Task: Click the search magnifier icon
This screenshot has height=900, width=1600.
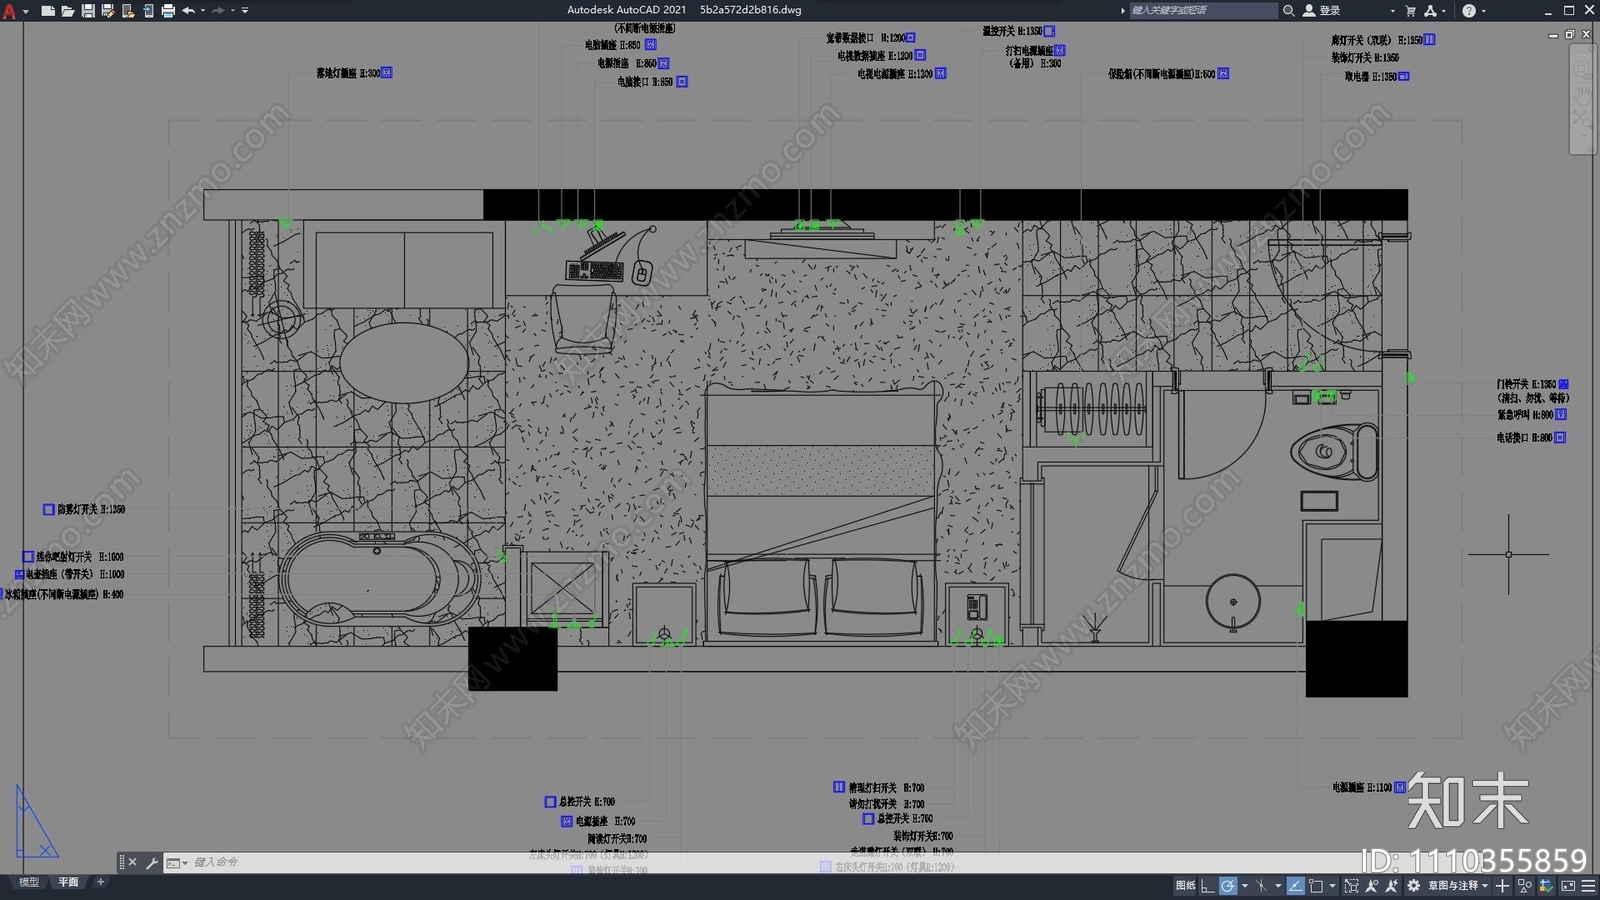Action: point(1289,10)
